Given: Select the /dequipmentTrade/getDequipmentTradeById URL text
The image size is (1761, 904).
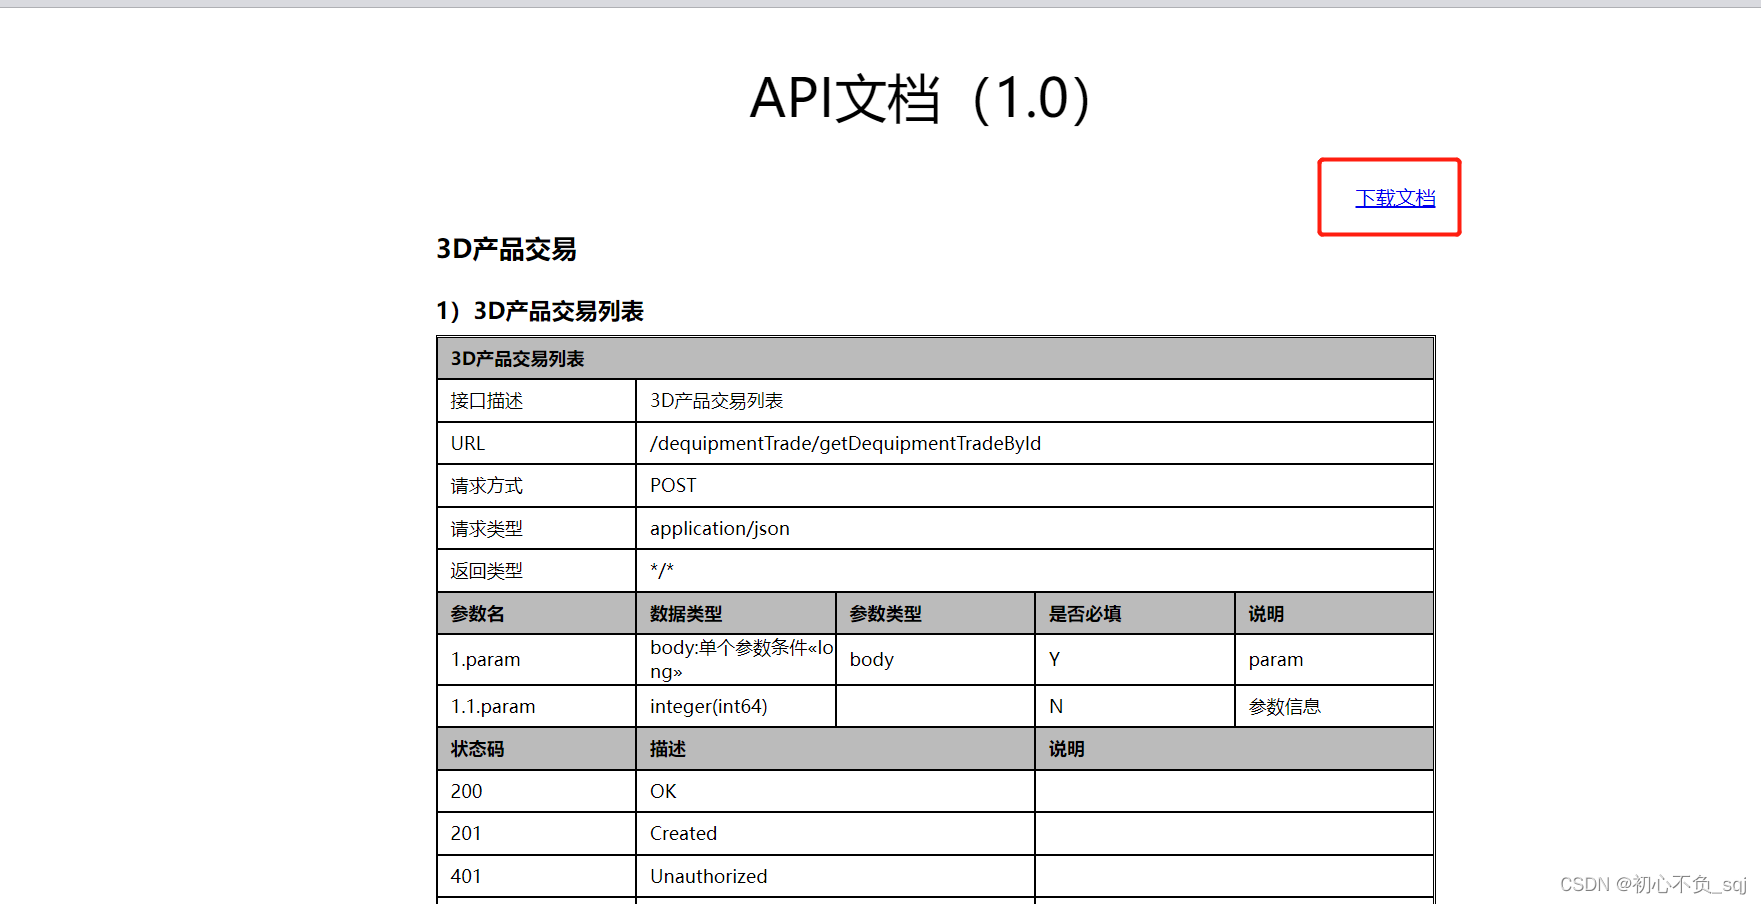Looking at the screenshot, I should pos(845,443).
